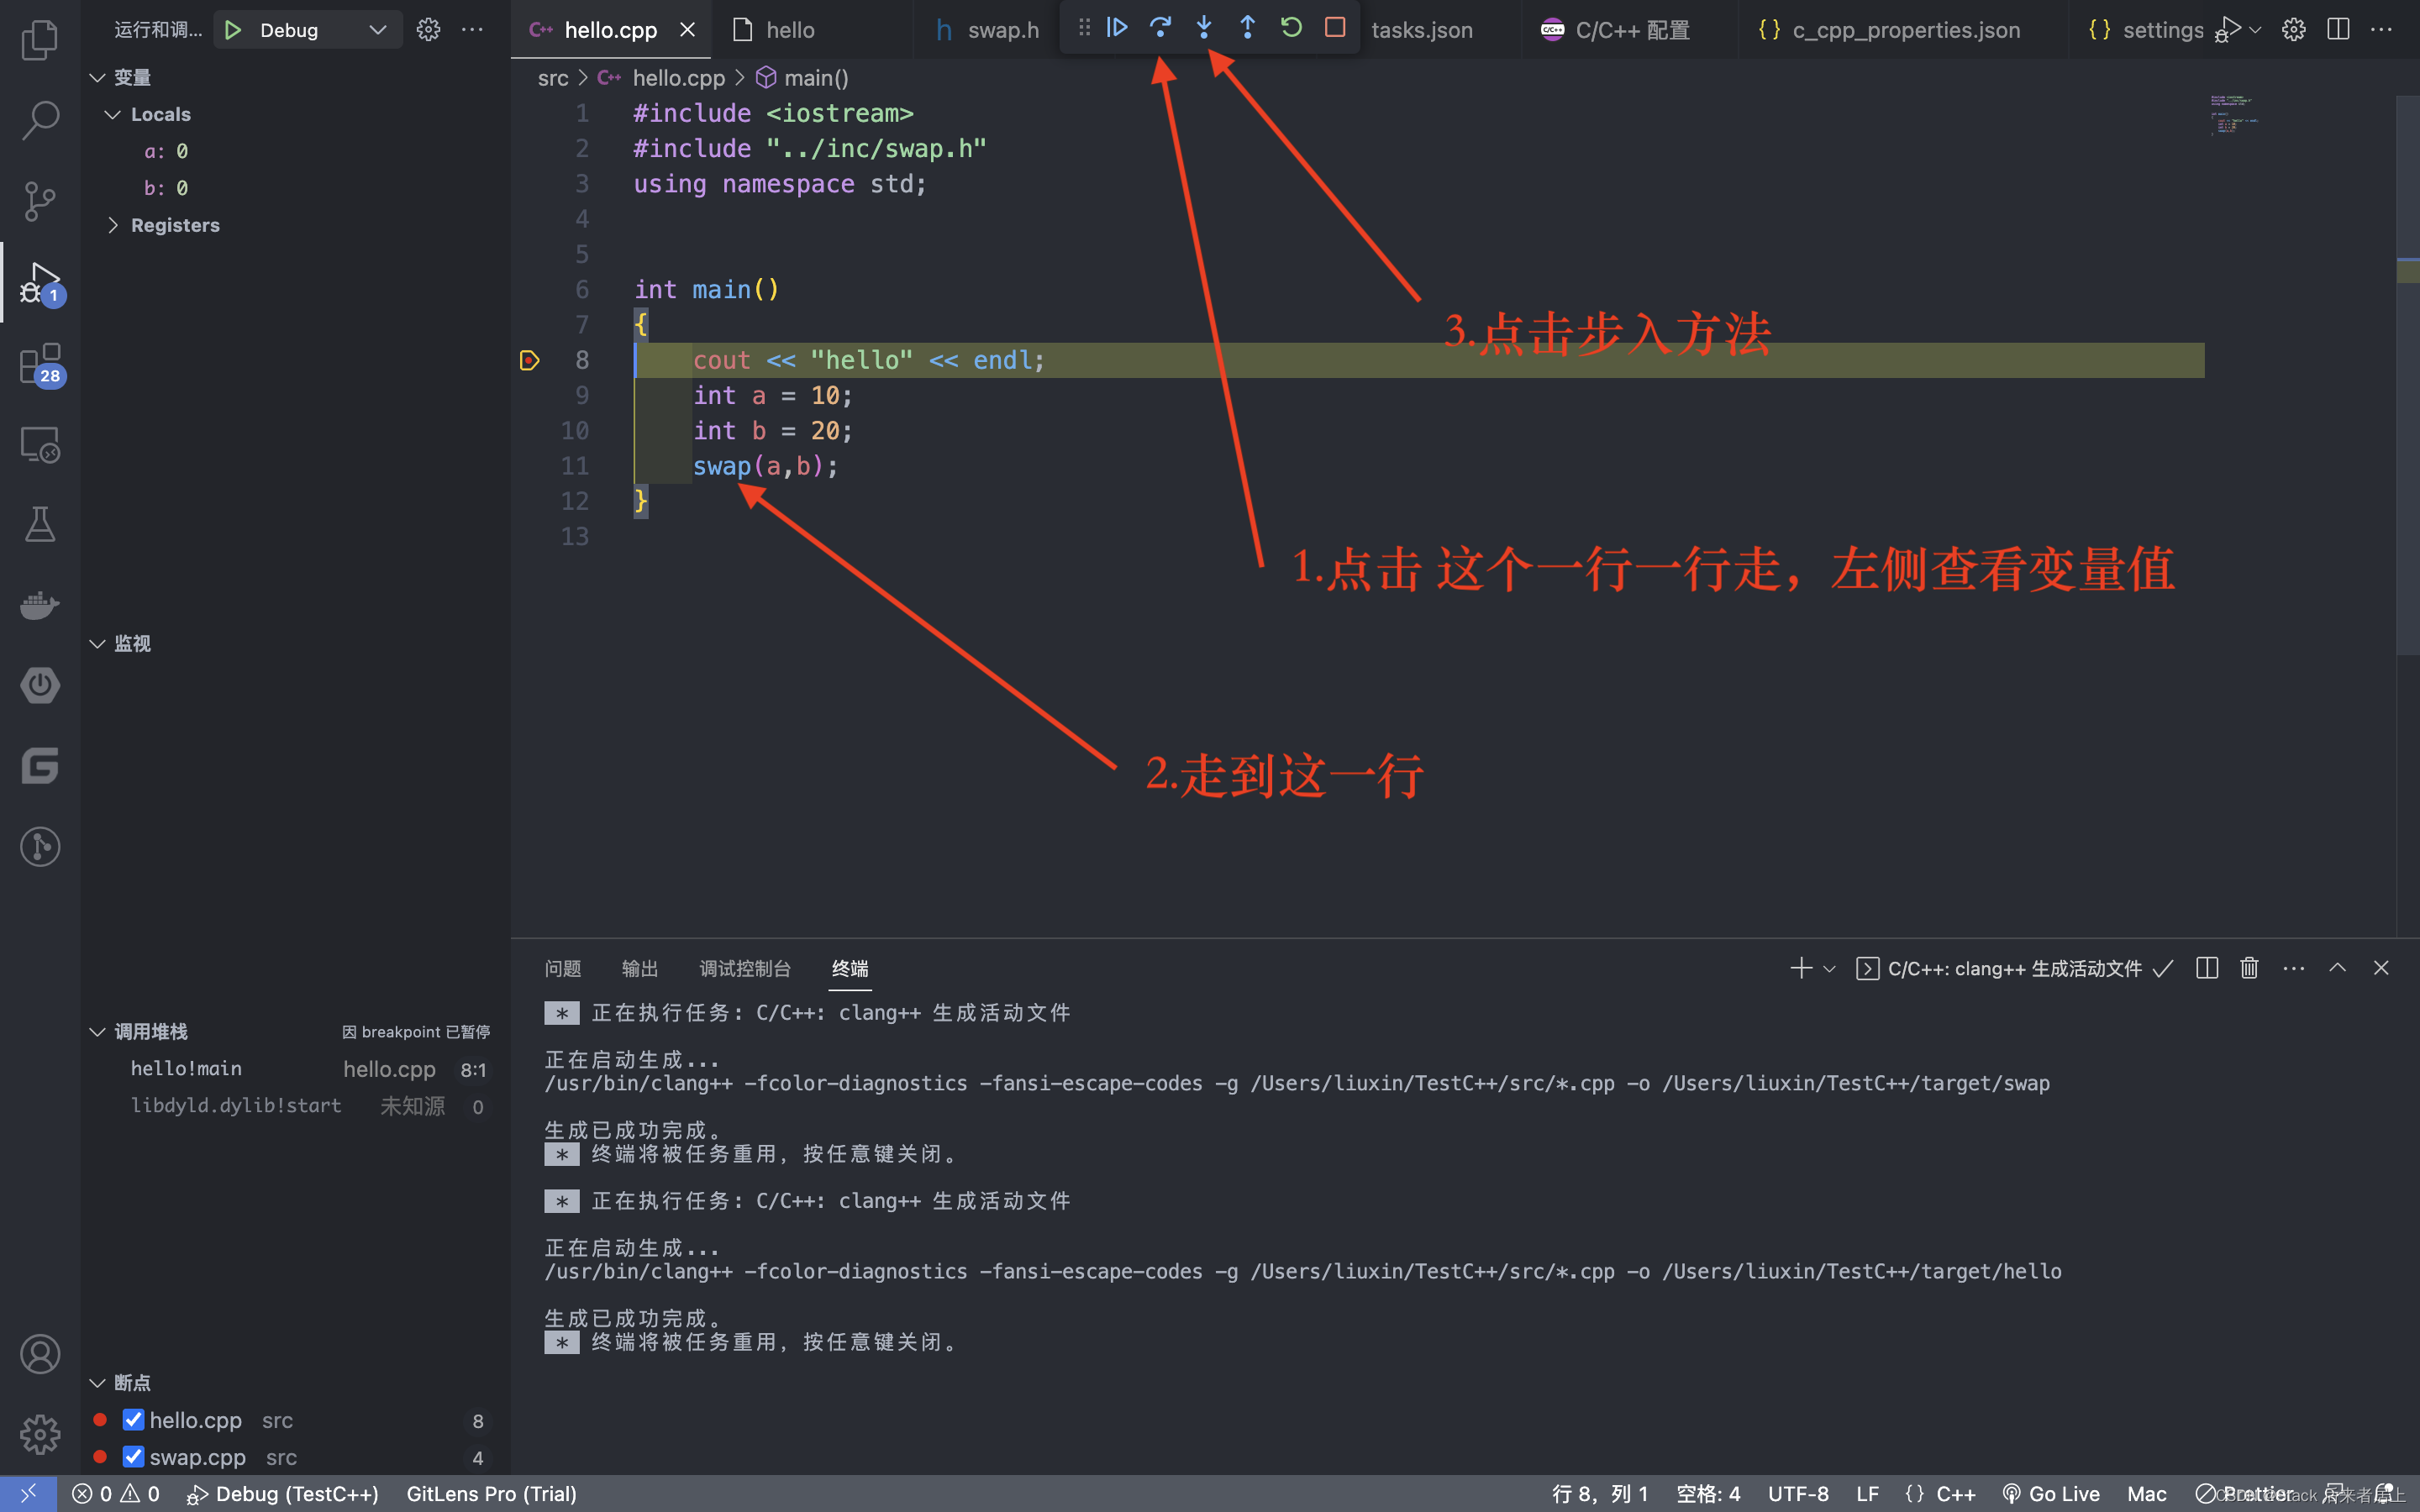Viewport: 2420px width, 1512px height.
Task: Restart the debug session
Action: [1291, 27]
